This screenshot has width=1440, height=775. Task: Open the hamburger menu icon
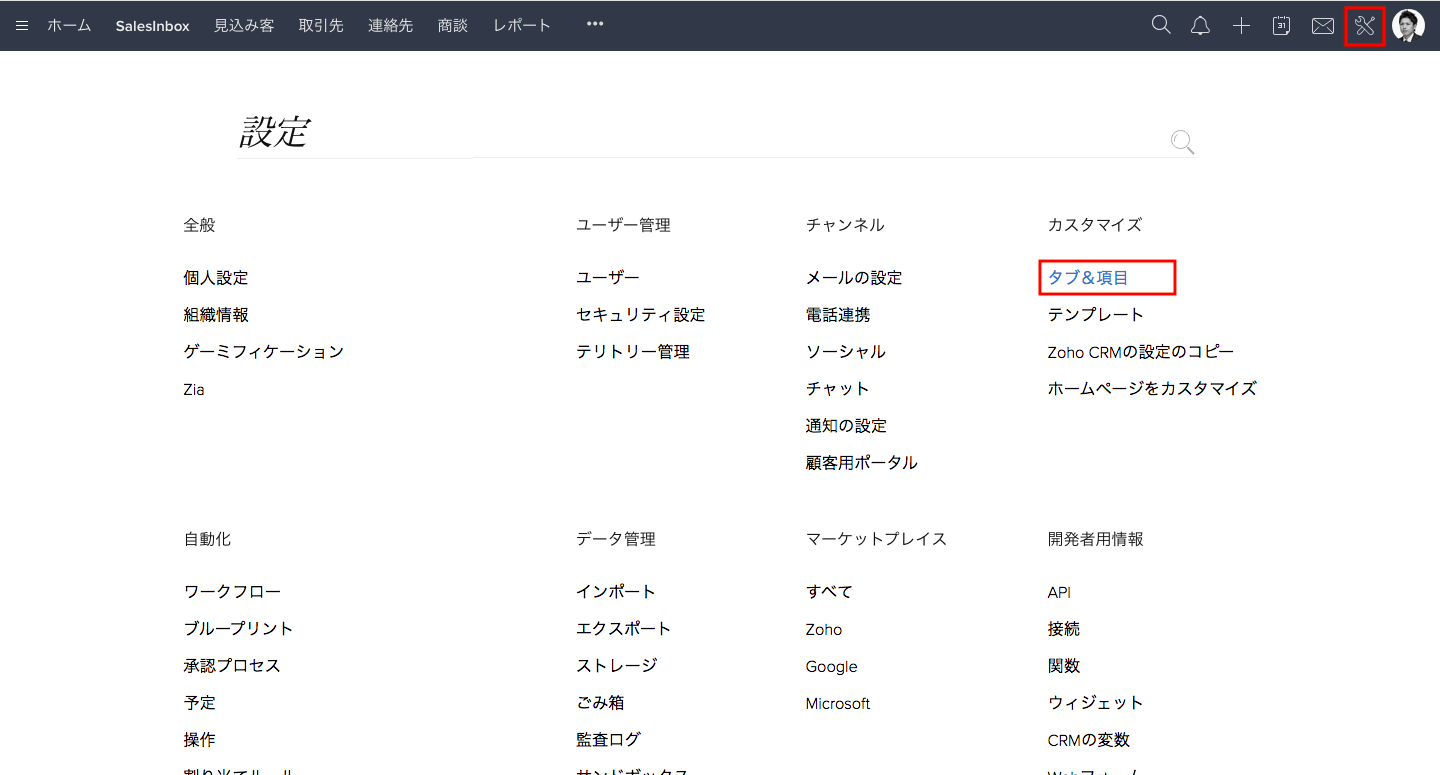[x=22, y=26]
